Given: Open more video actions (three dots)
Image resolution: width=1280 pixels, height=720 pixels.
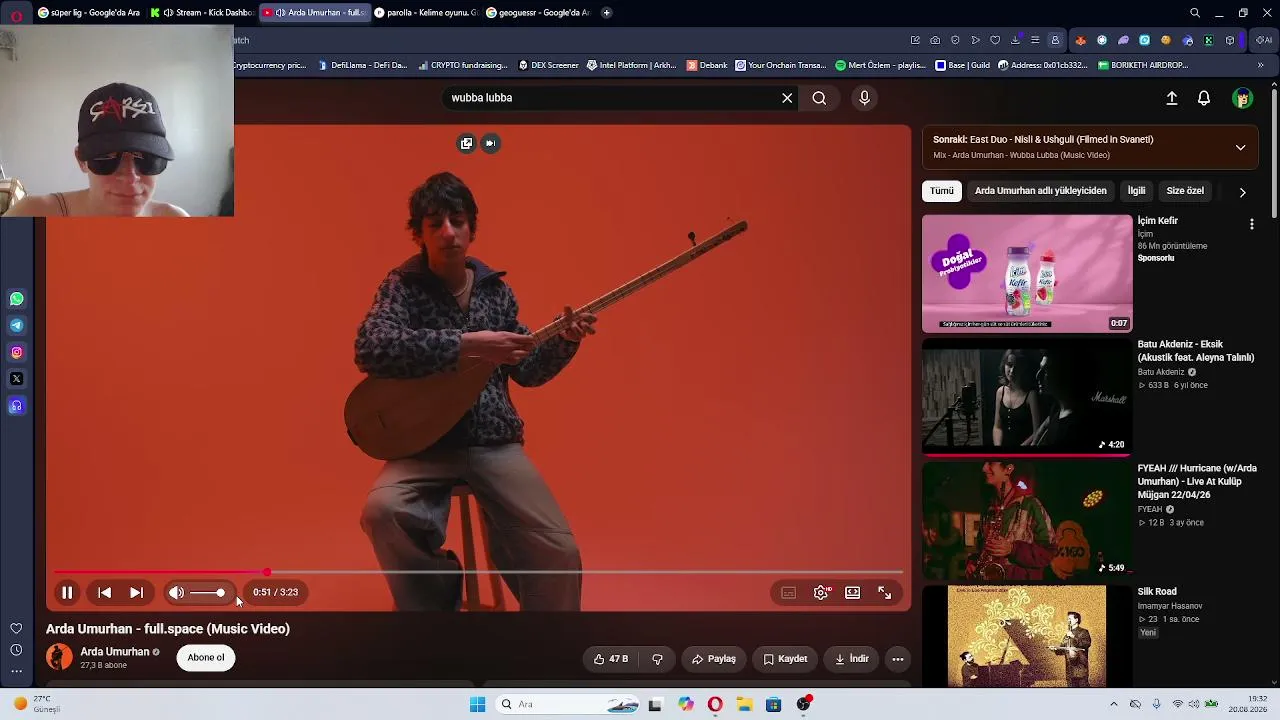Looking at the screenshot, I should (898, 659).
